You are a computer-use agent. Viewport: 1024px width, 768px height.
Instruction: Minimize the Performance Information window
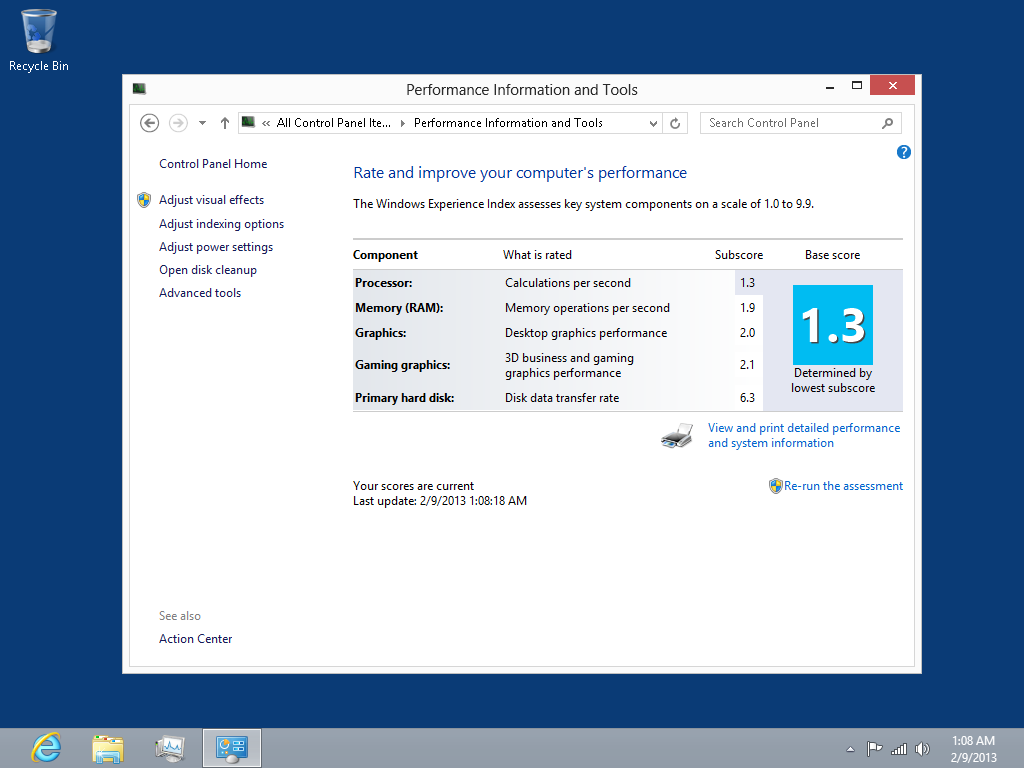pyautogui.click(x=829, y=86)
